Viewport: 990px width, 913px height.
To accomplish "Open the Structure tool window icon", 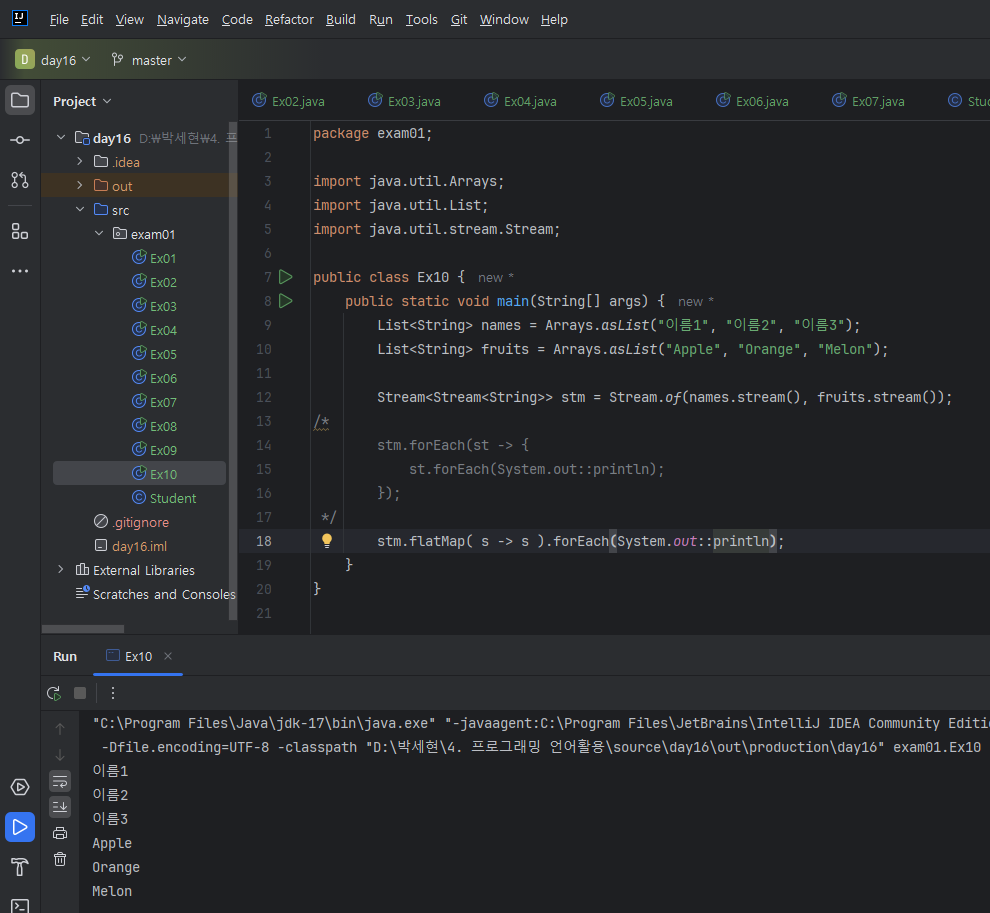I will (20, 232).
